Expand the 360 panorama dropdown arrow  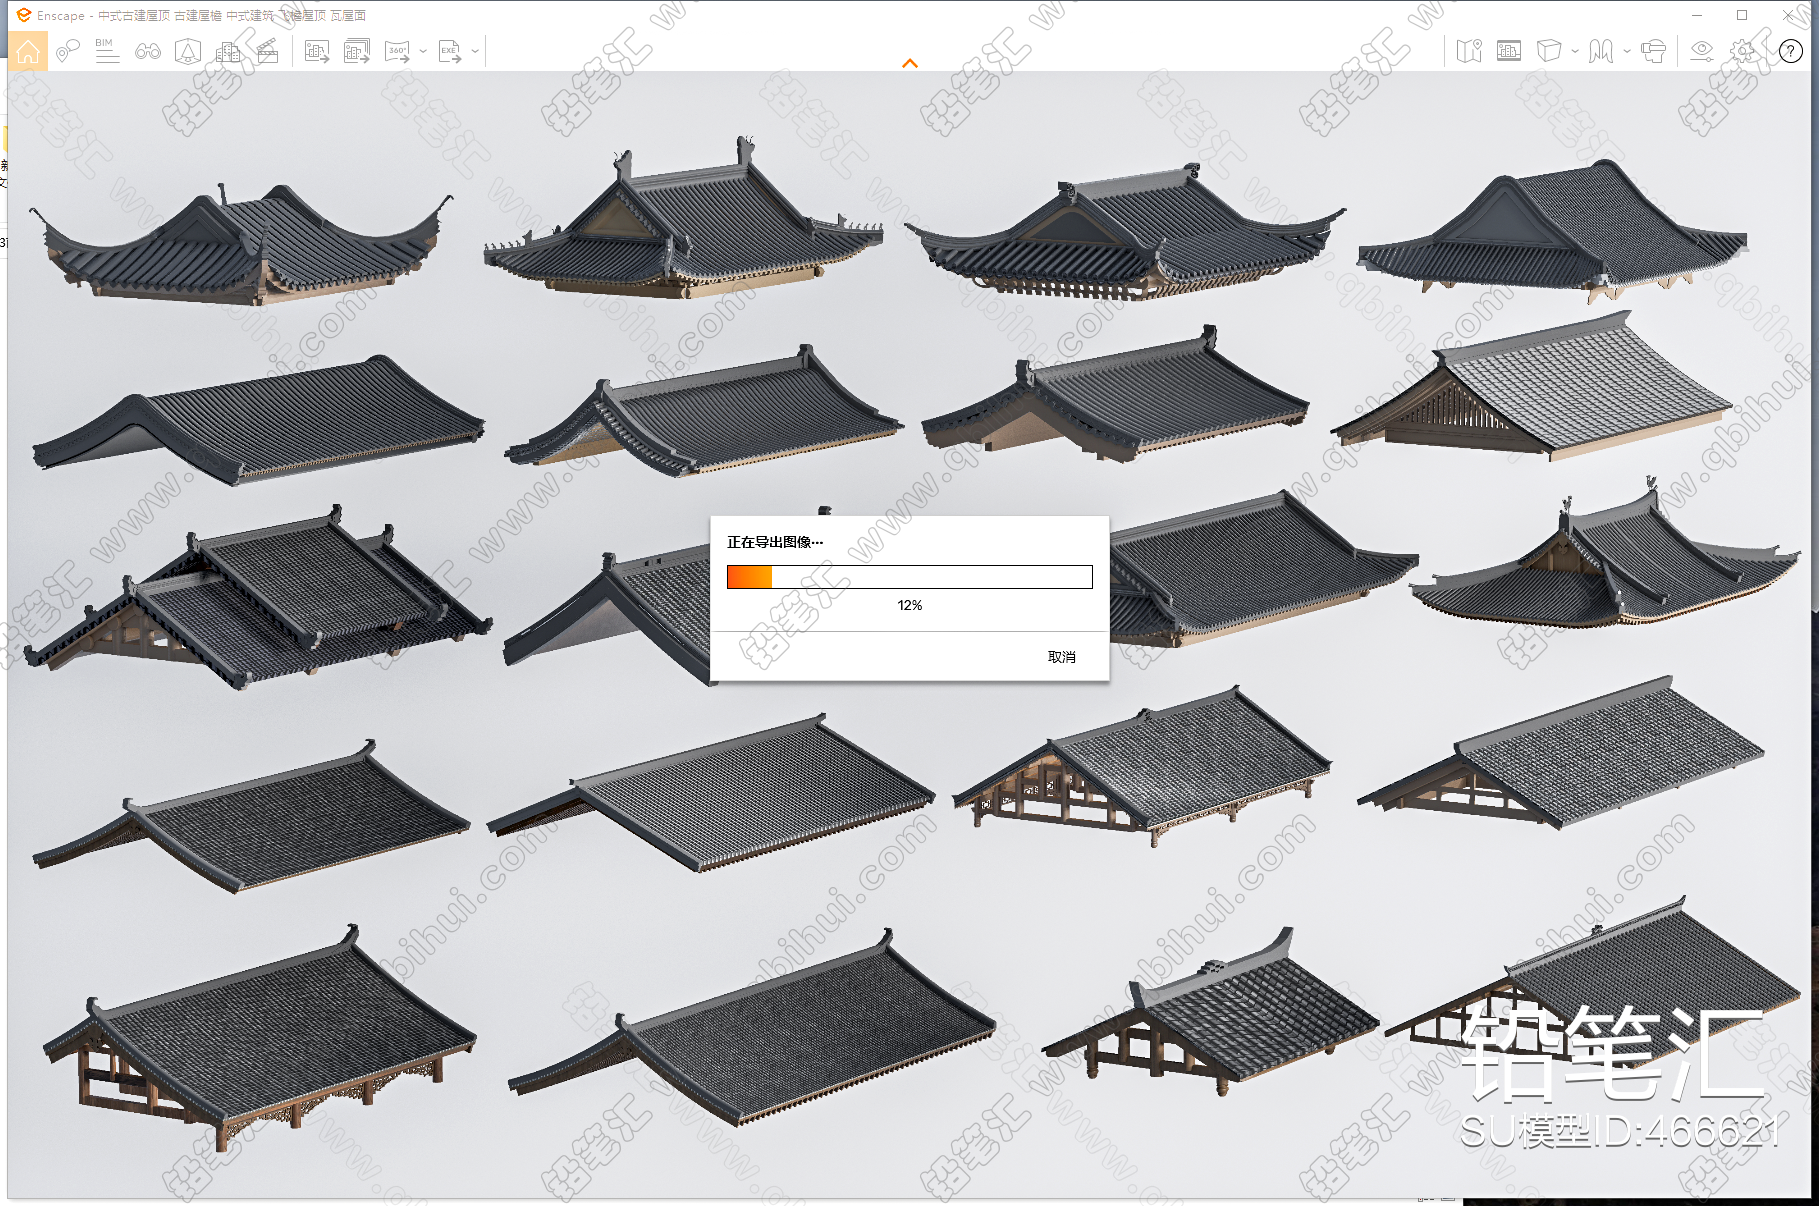[423, 51]
